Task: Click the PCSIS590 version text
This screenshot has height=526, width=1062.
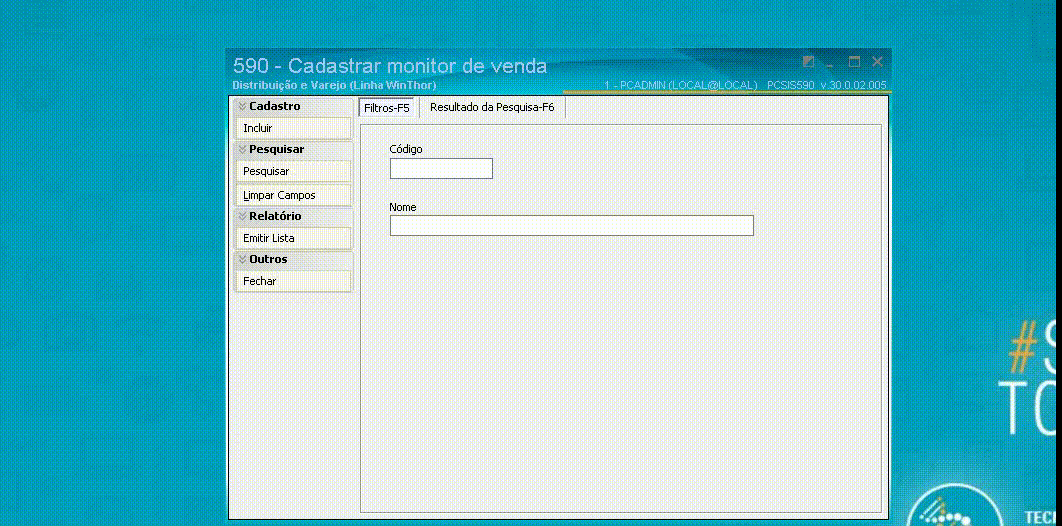Action: (826, 85)
